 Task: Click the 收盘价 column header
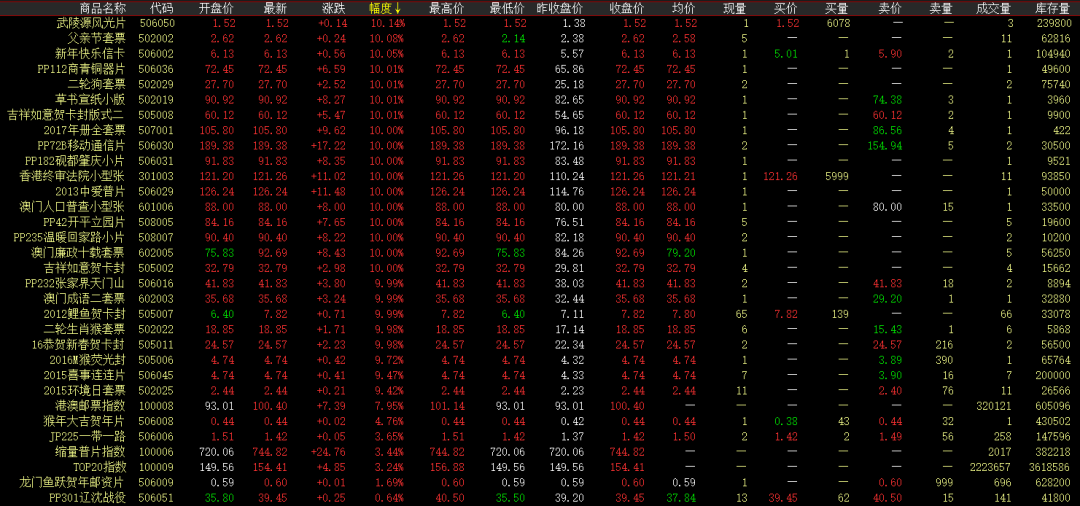click(x=627, y=8)
